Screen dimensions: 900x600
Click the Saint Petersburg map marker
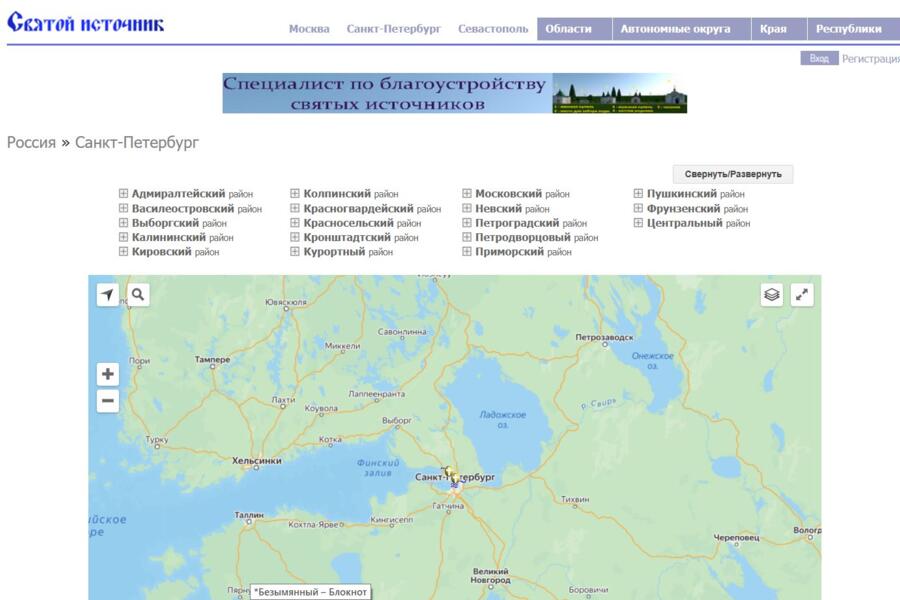pyautogui.click(x=453, y=478)
